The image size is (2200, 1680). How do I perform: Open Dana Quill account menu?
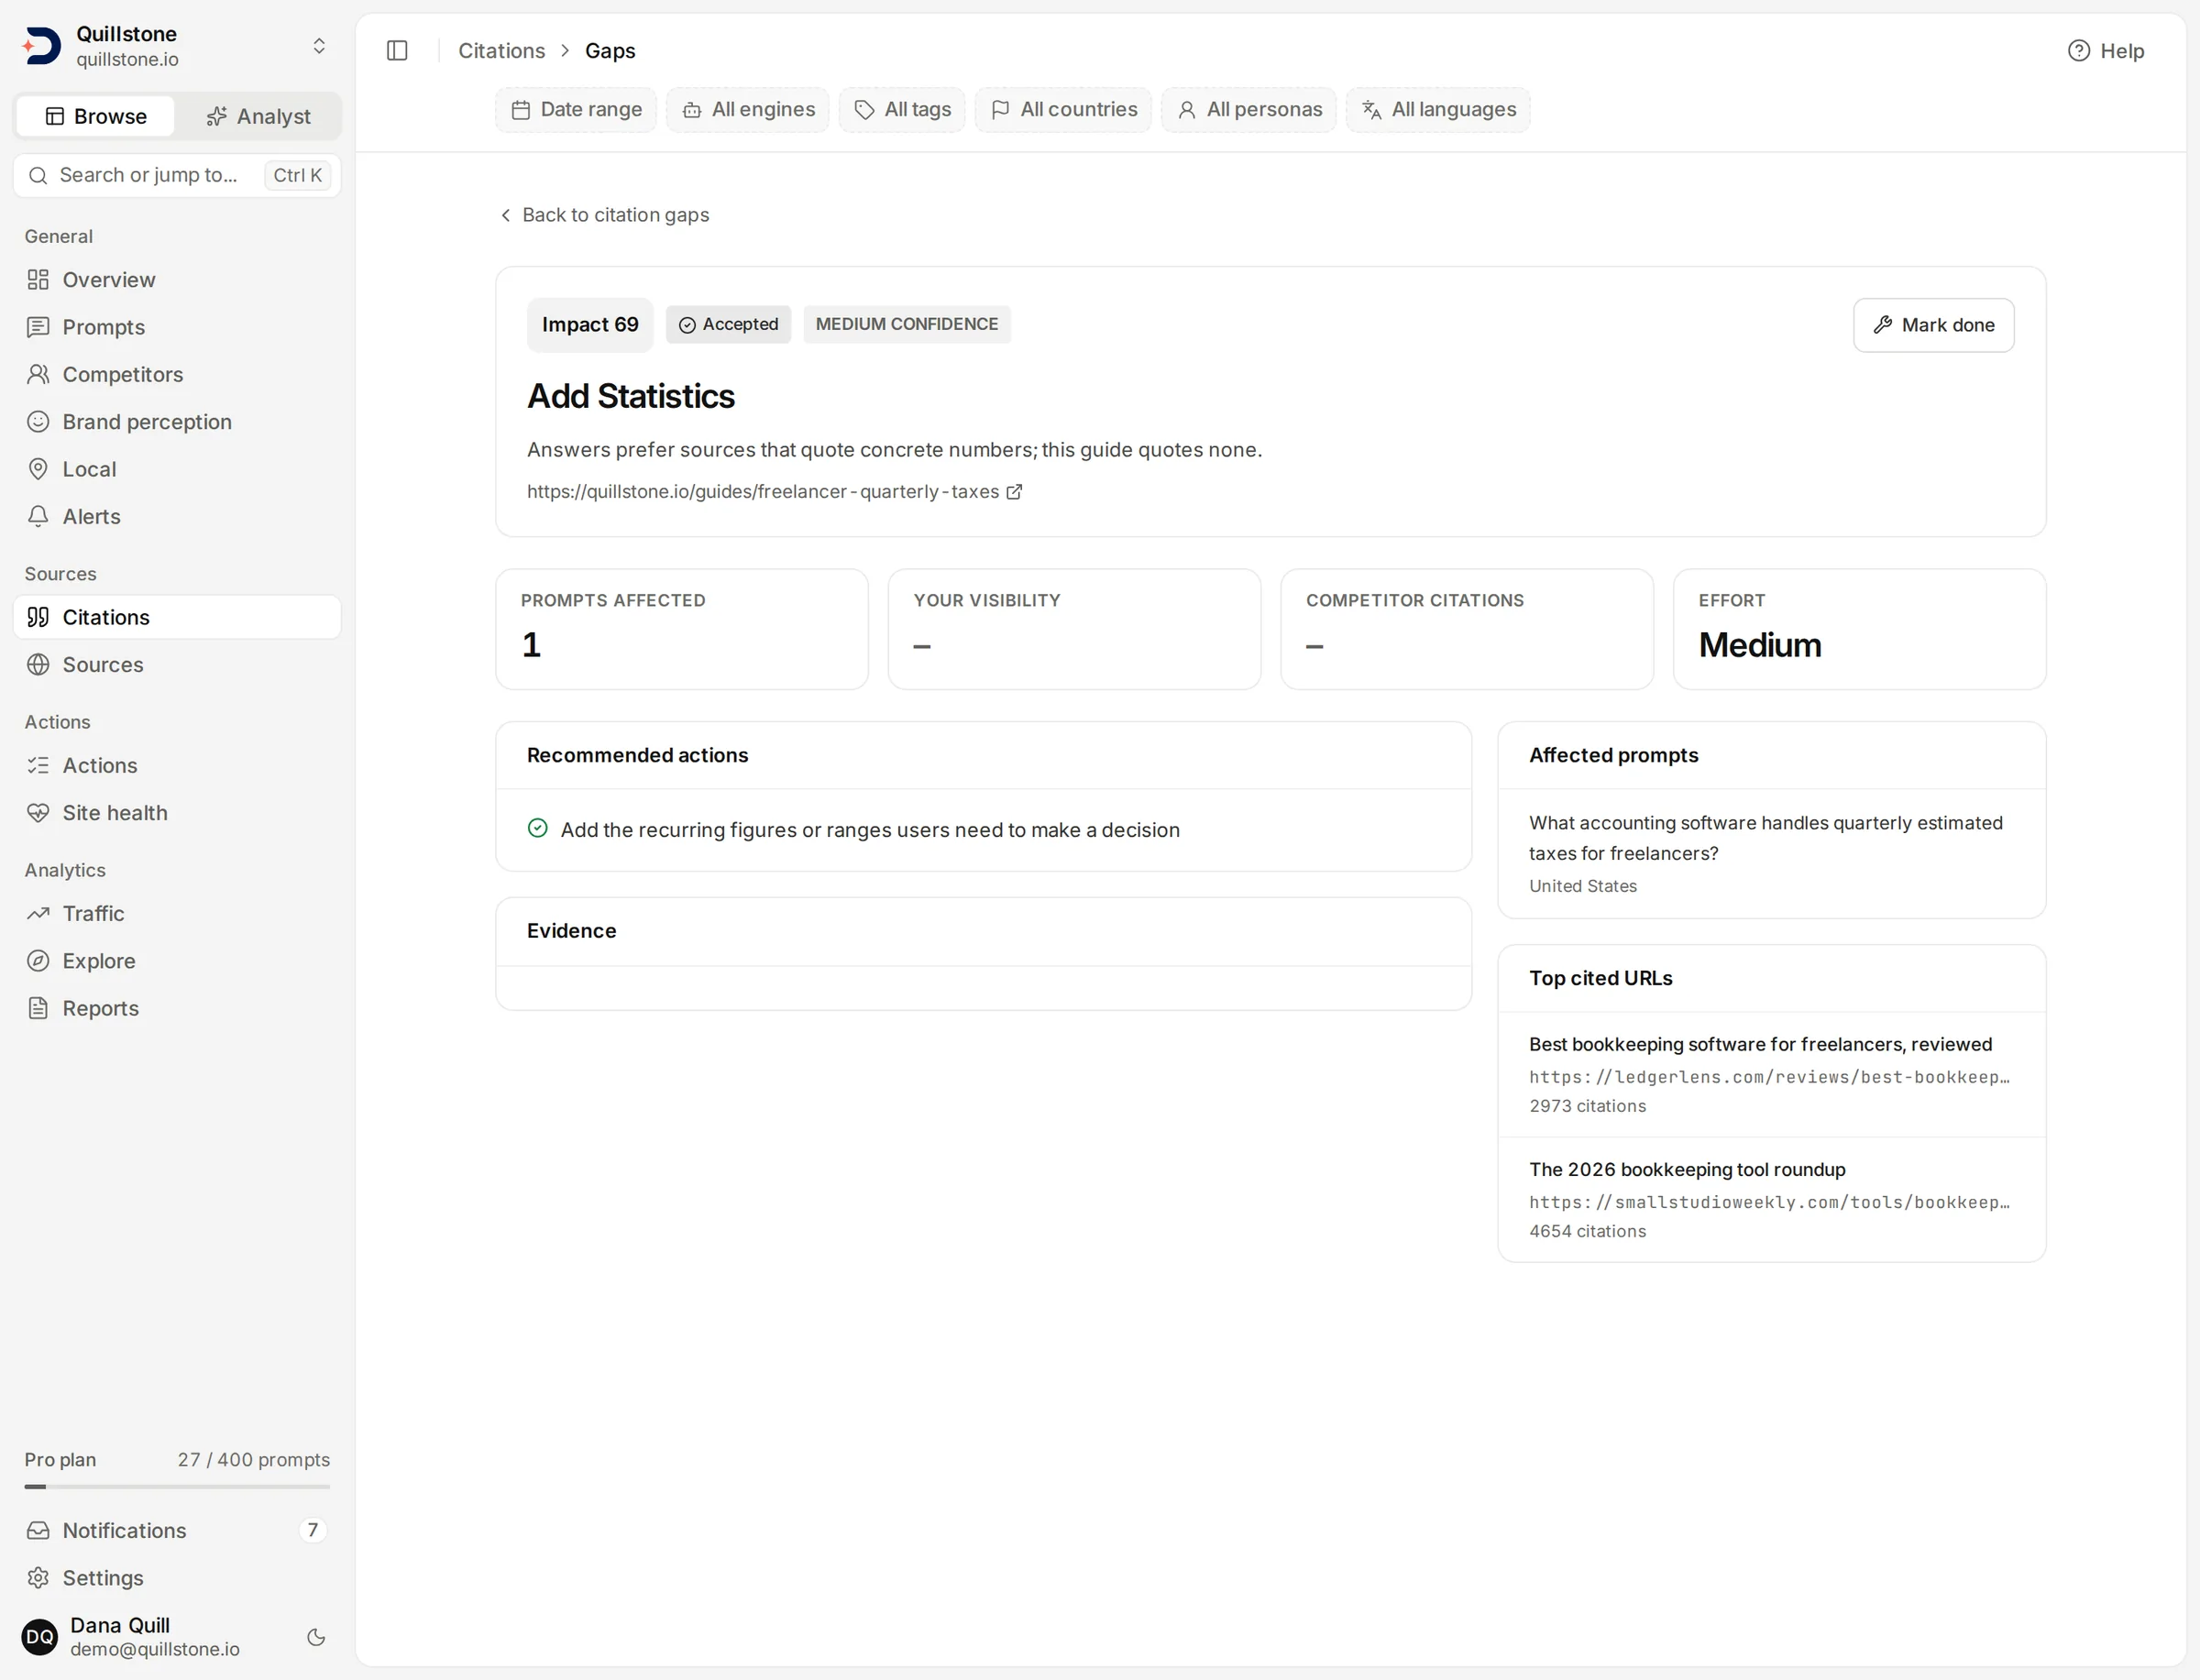(x=155, y=1637)
